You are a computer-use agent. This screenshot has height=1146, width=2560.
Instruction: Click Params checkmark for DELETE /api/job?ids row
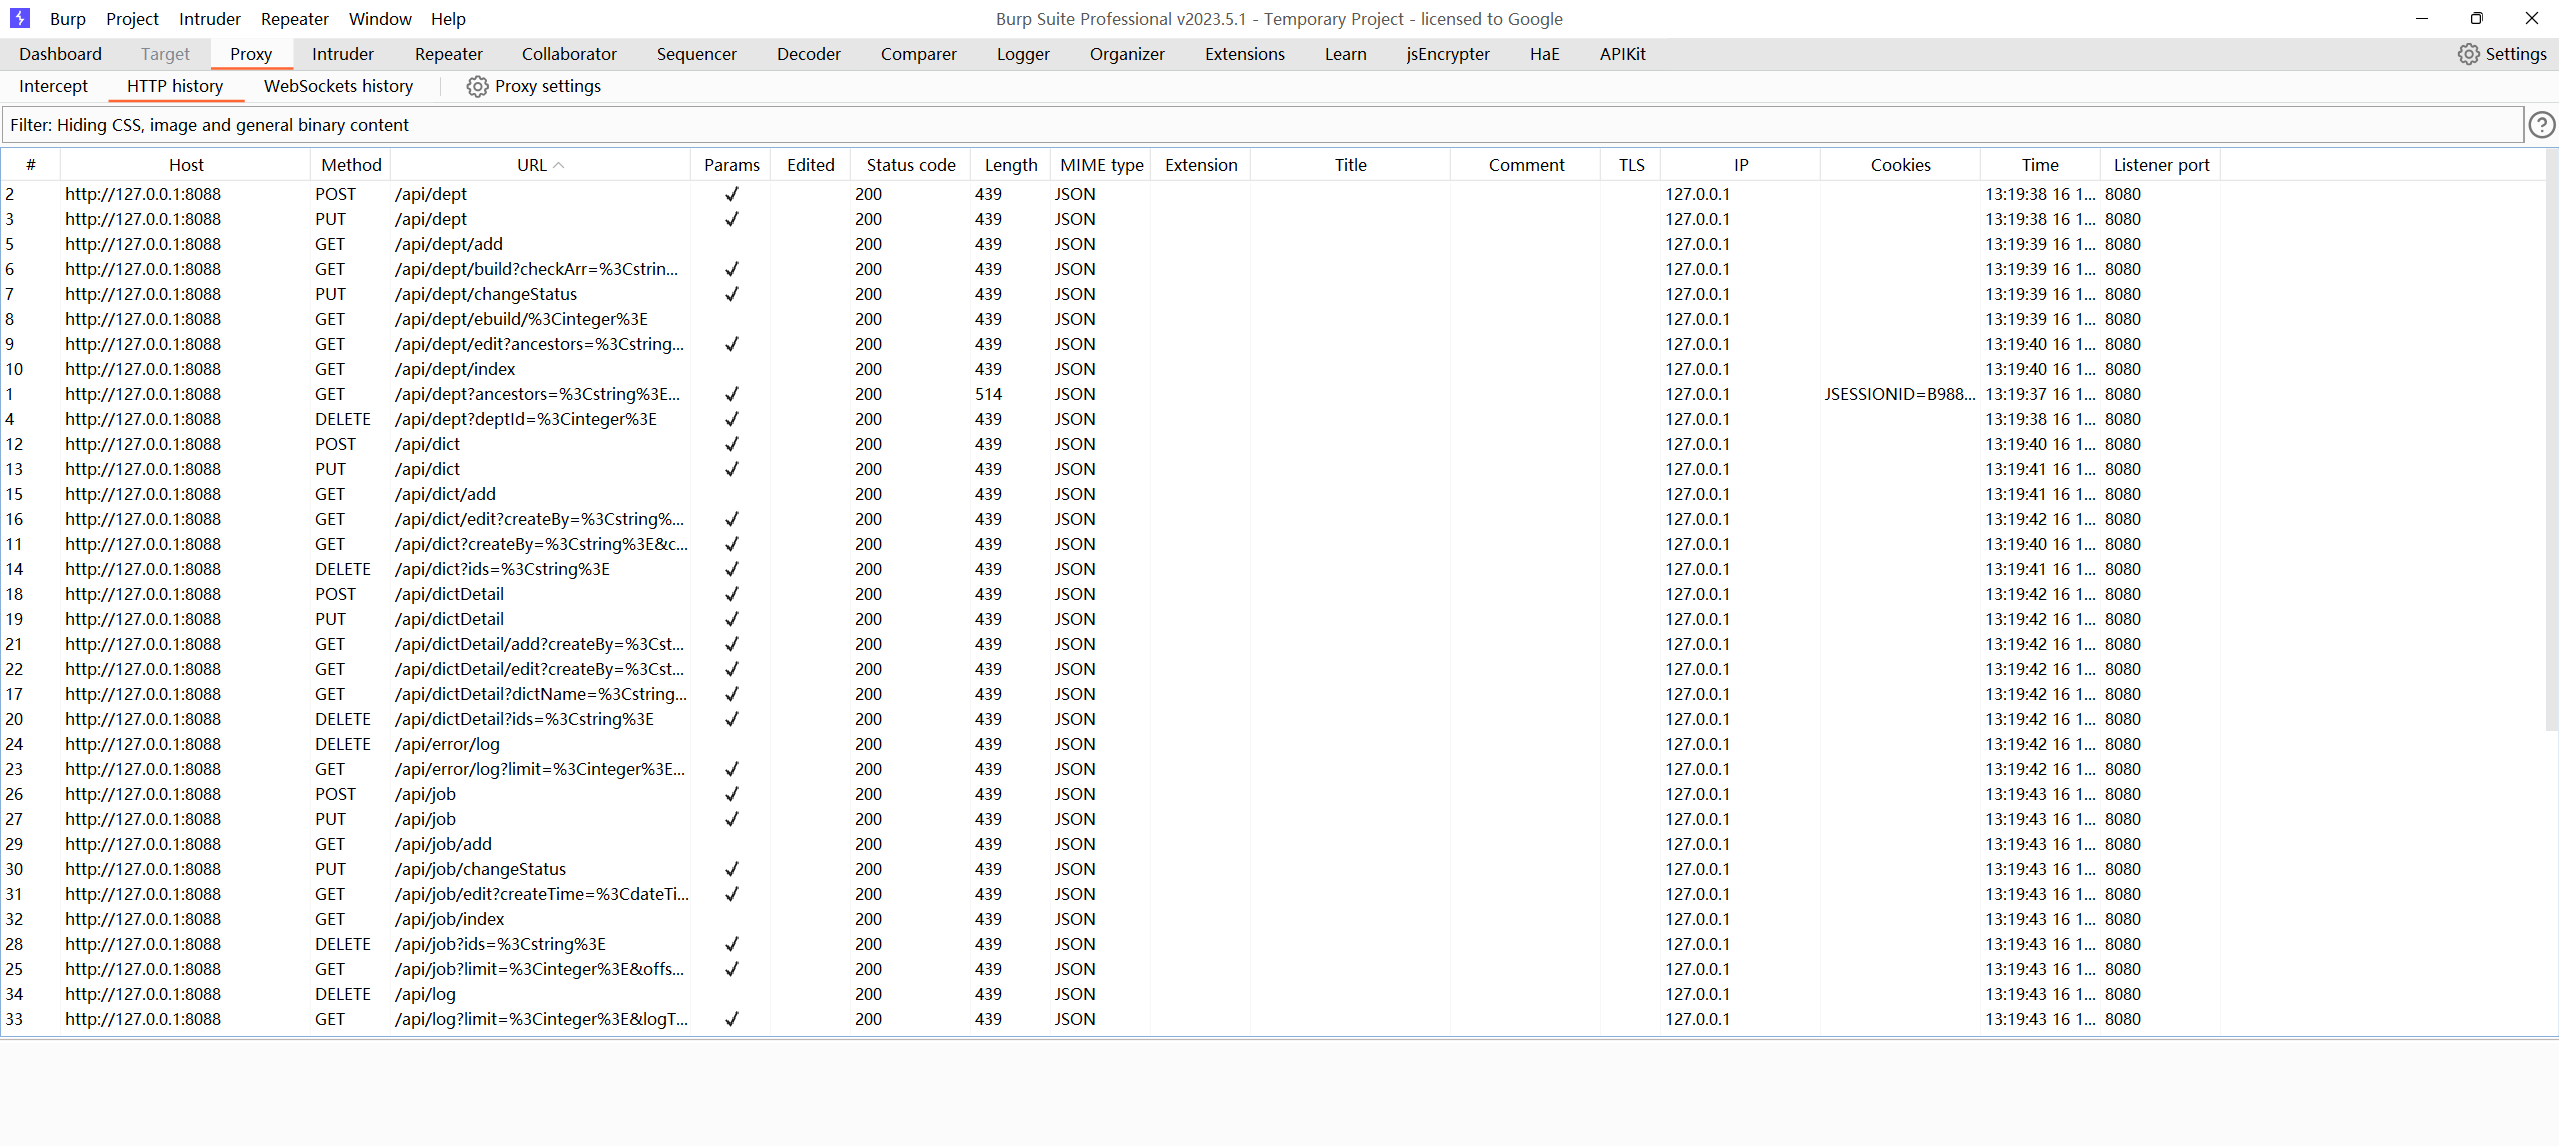[x=731, y=944]
